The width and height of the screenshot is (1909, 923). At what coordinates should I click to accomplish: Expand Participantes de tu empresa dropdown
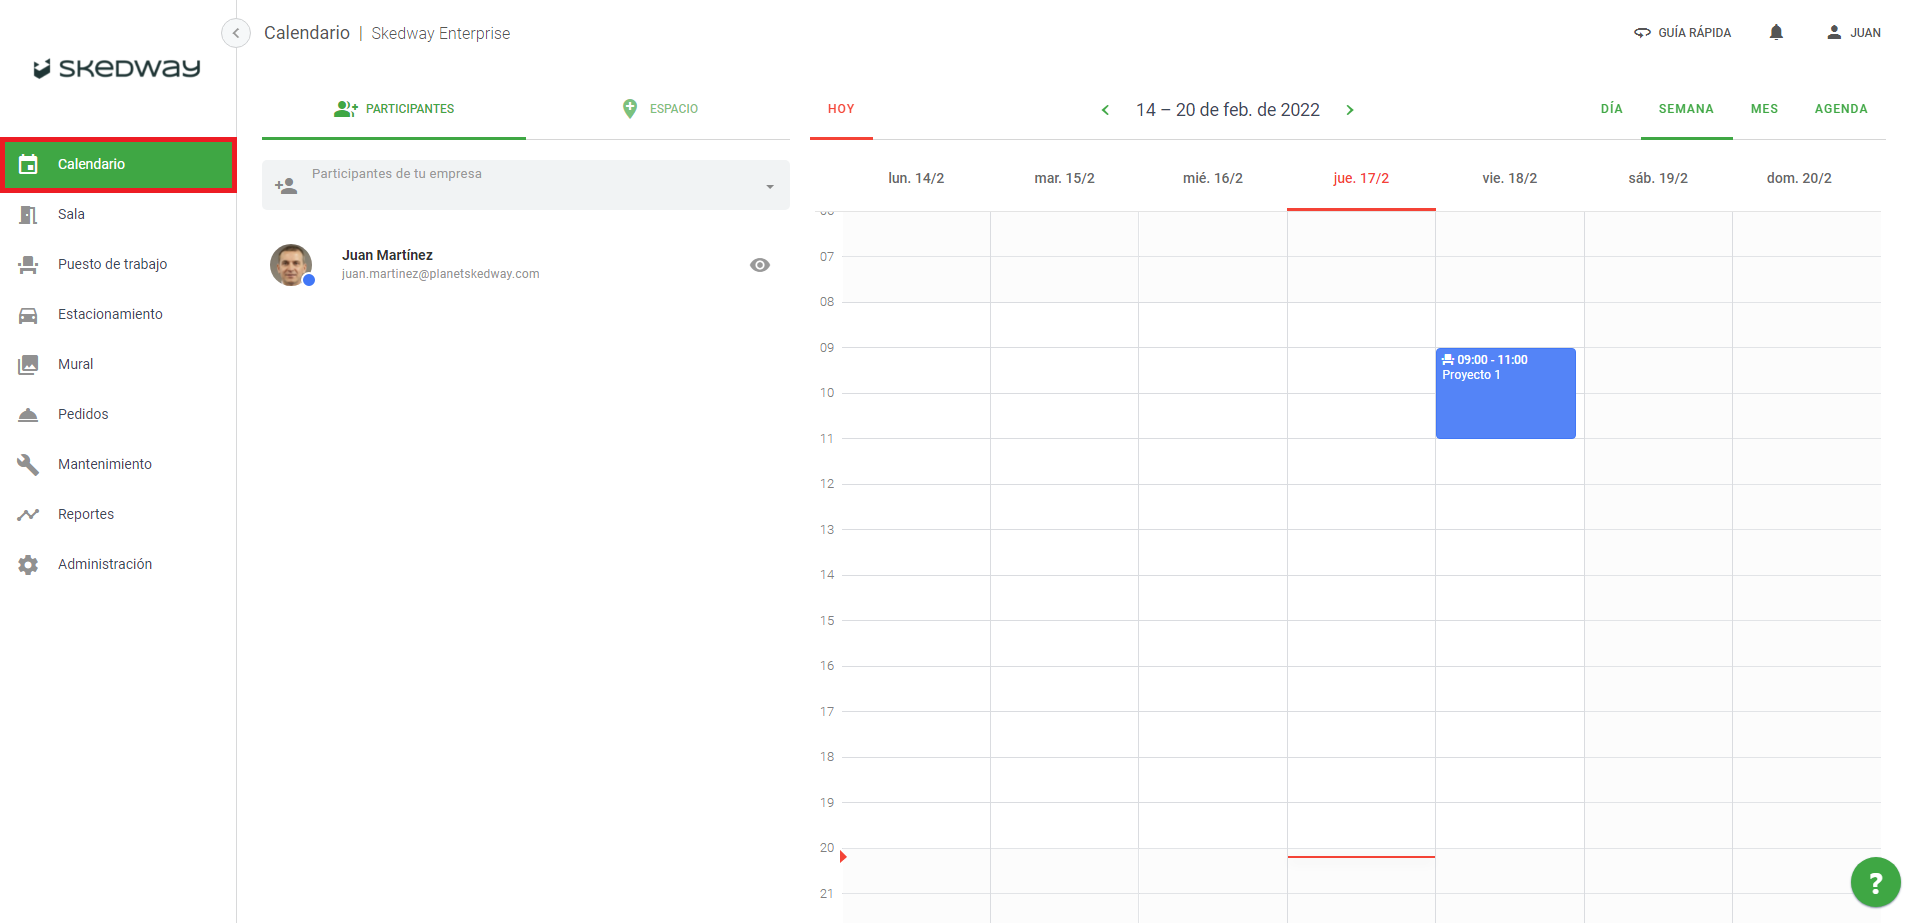[x=769, y=186]
